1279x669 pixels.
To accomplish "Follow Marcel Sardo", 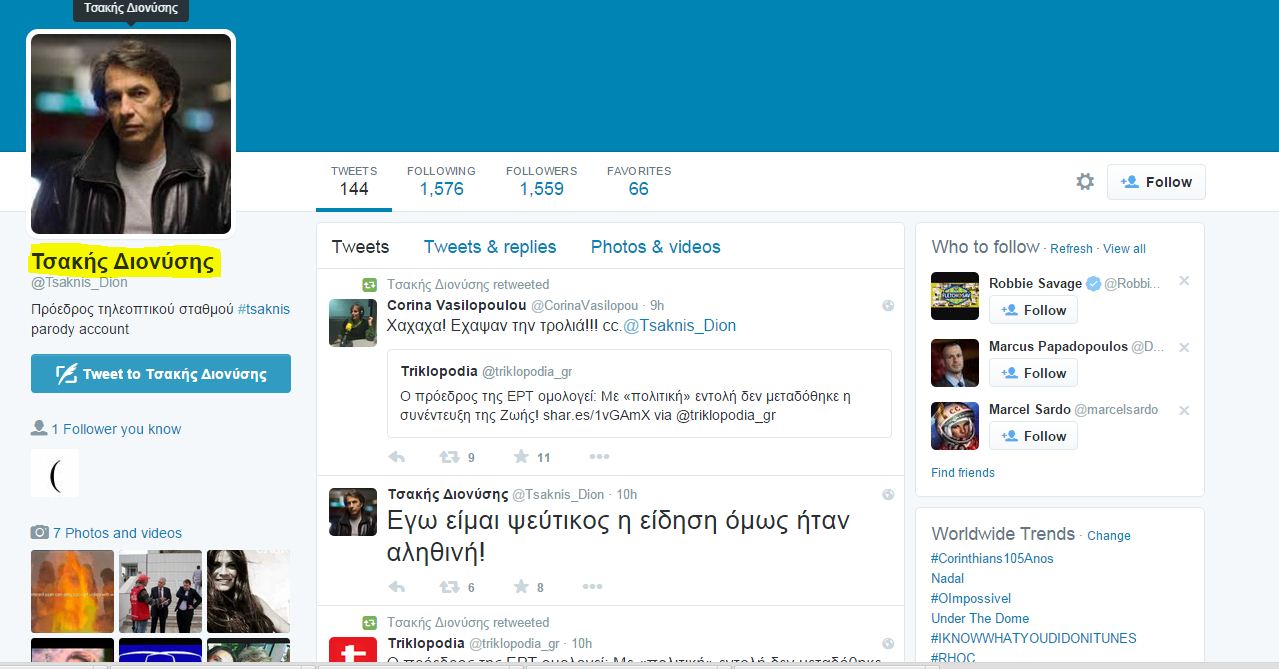I will click(x=1033, y=436).
